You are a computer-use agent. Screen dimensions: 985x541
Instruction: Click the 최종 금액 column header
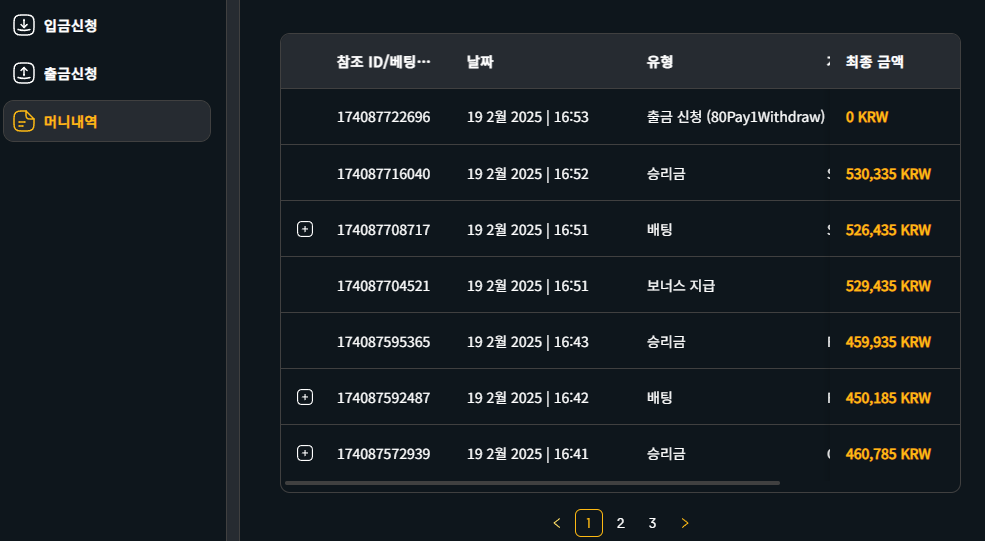[874, 62]
